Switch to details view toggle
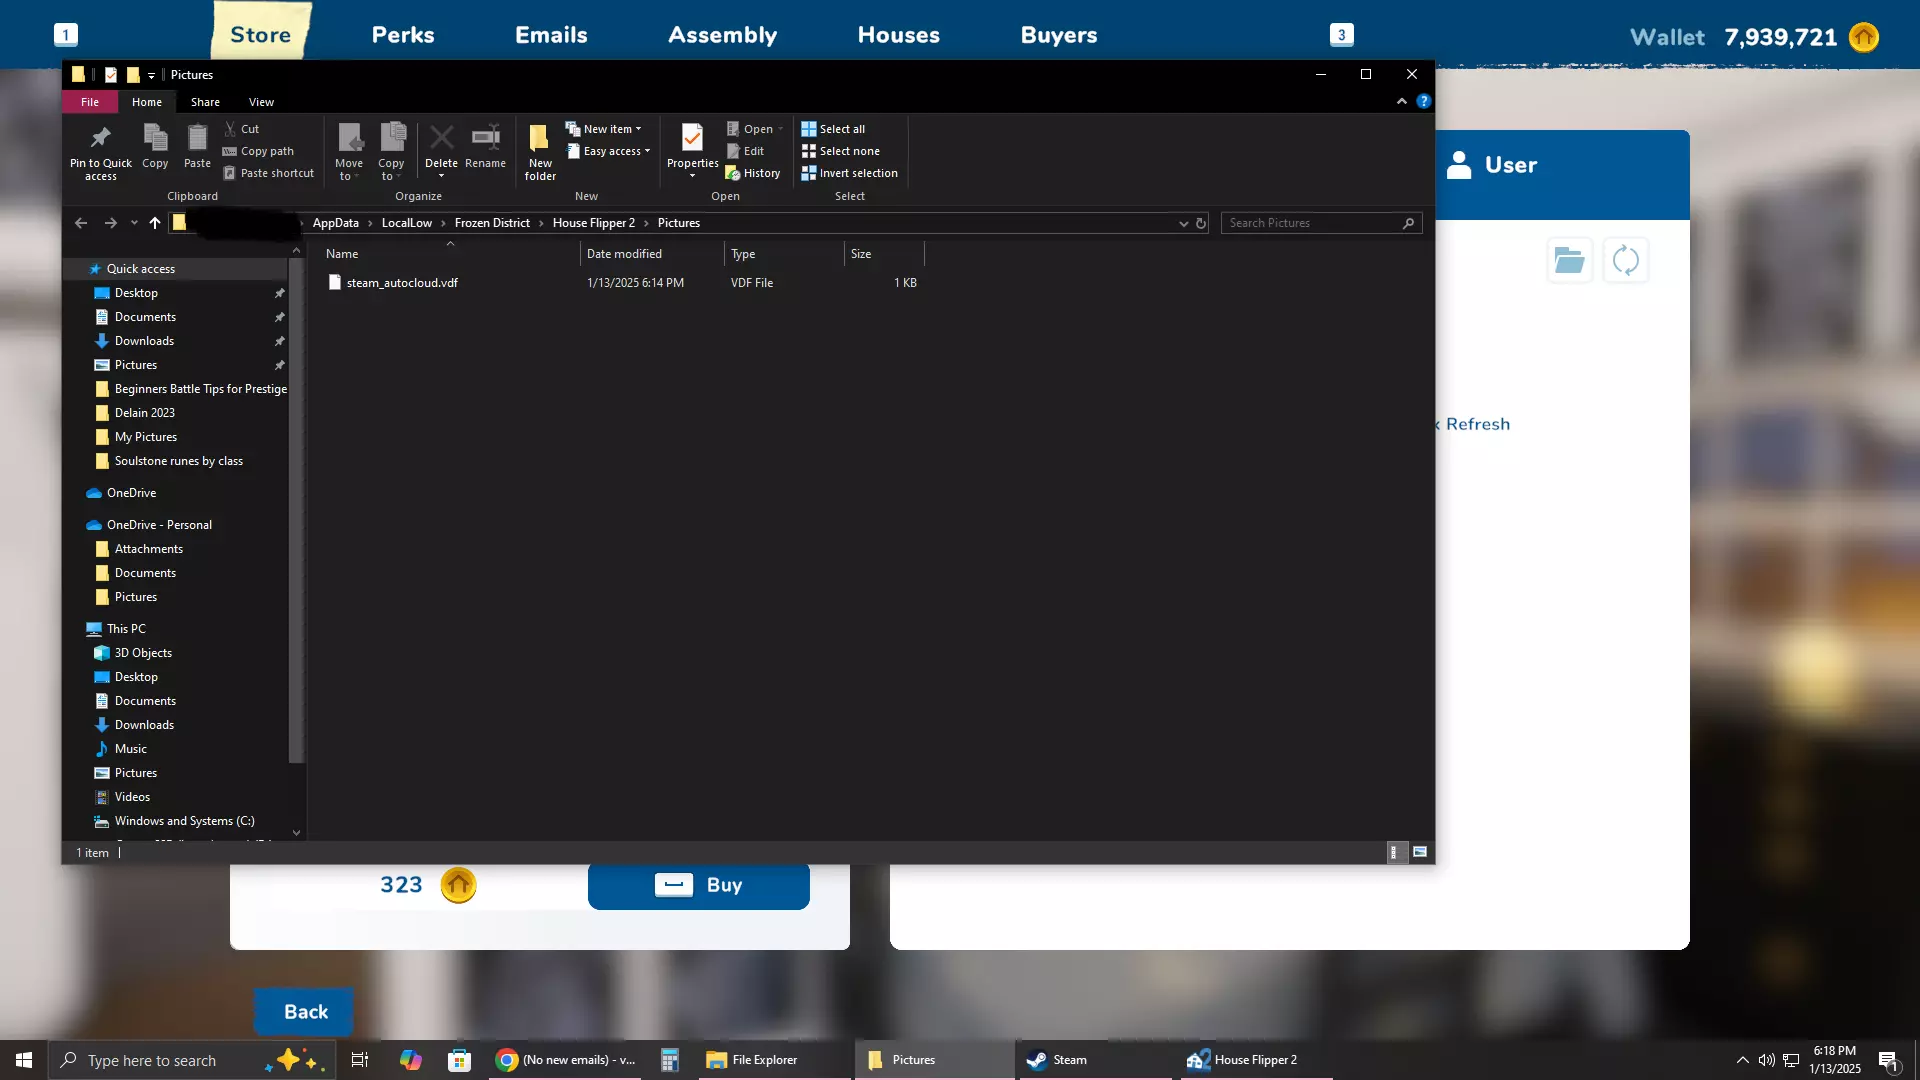Image resolution: width=1920 pixels, height=1080 pixels. point(1394,852)
